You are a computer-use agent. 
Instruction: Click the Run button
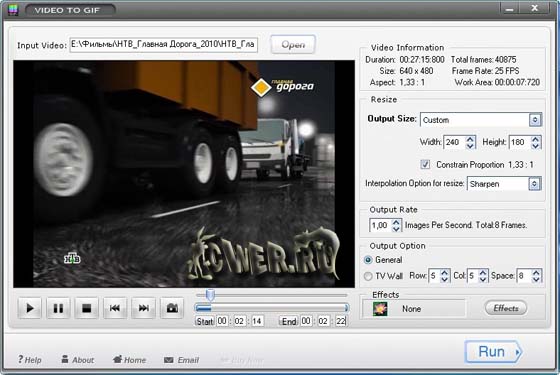click(x=493, y=352)
